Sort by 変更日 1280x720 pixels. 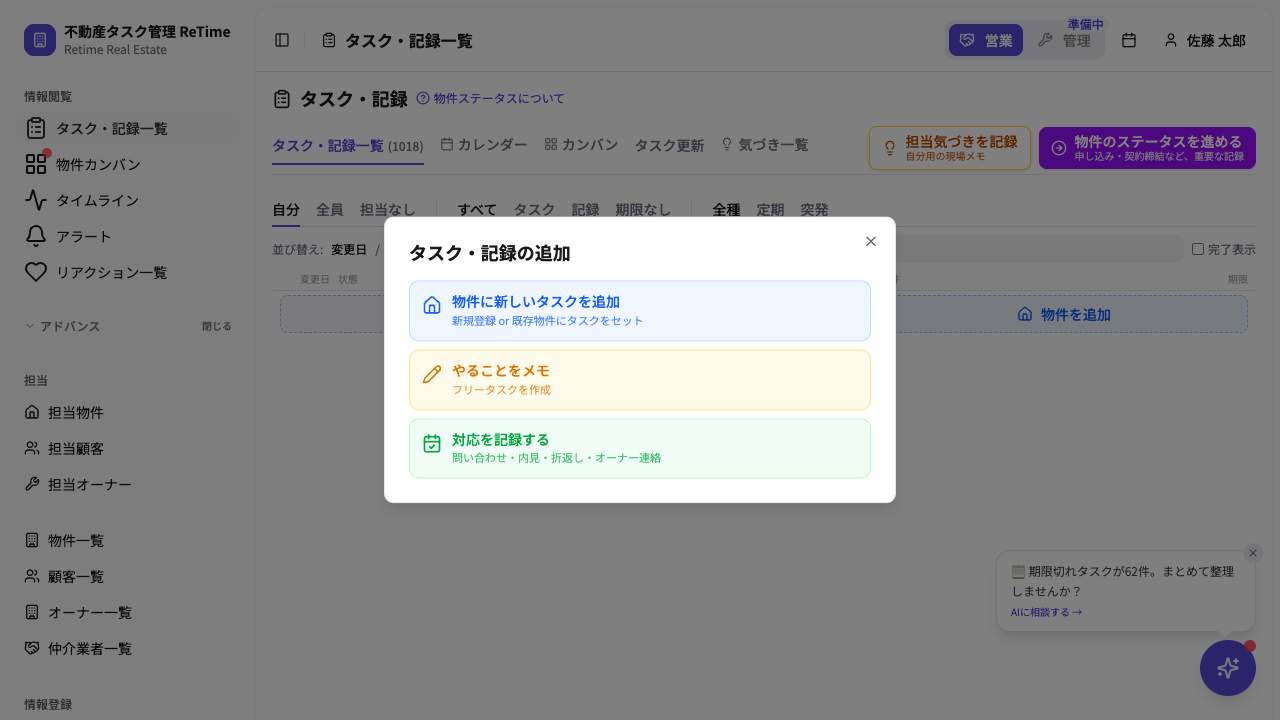click(x=349, y=250)
